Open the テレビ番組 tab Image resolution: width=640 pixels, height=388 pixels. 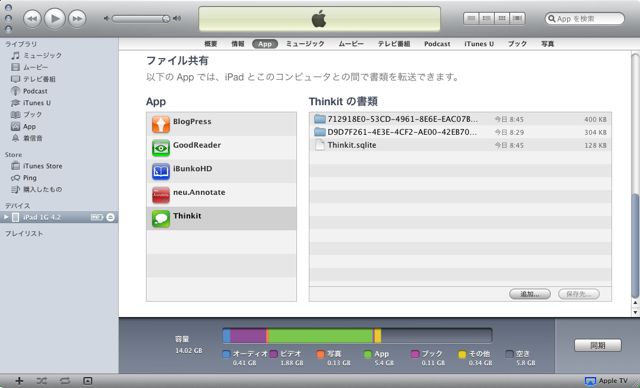coord(394,44)
